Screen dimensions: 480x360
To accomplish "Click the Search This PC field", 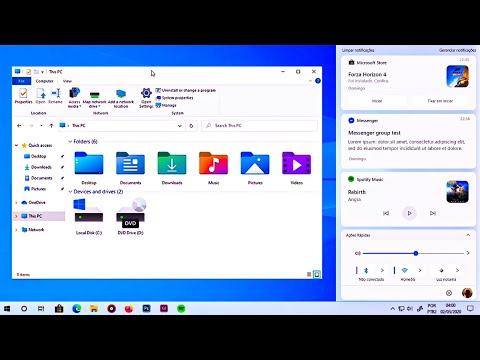I will tap(260, 126).
